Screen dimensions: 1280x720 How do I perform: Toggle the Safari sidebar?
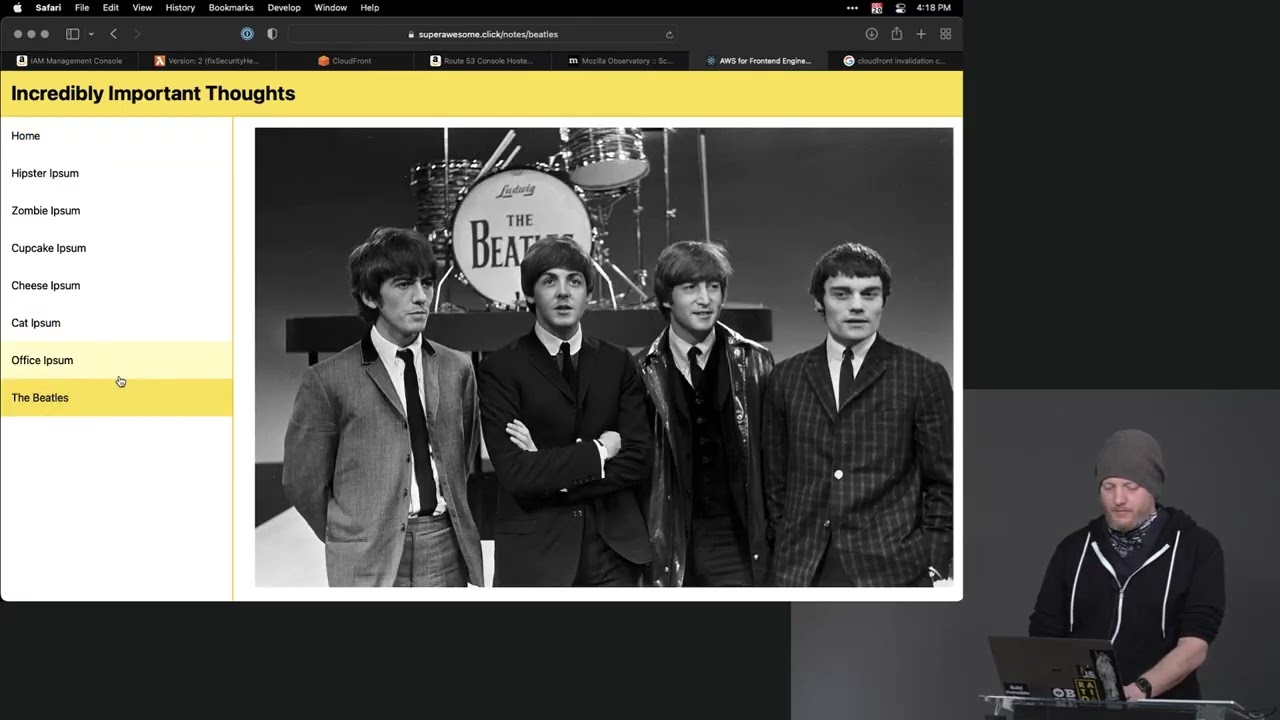(72, 34)
